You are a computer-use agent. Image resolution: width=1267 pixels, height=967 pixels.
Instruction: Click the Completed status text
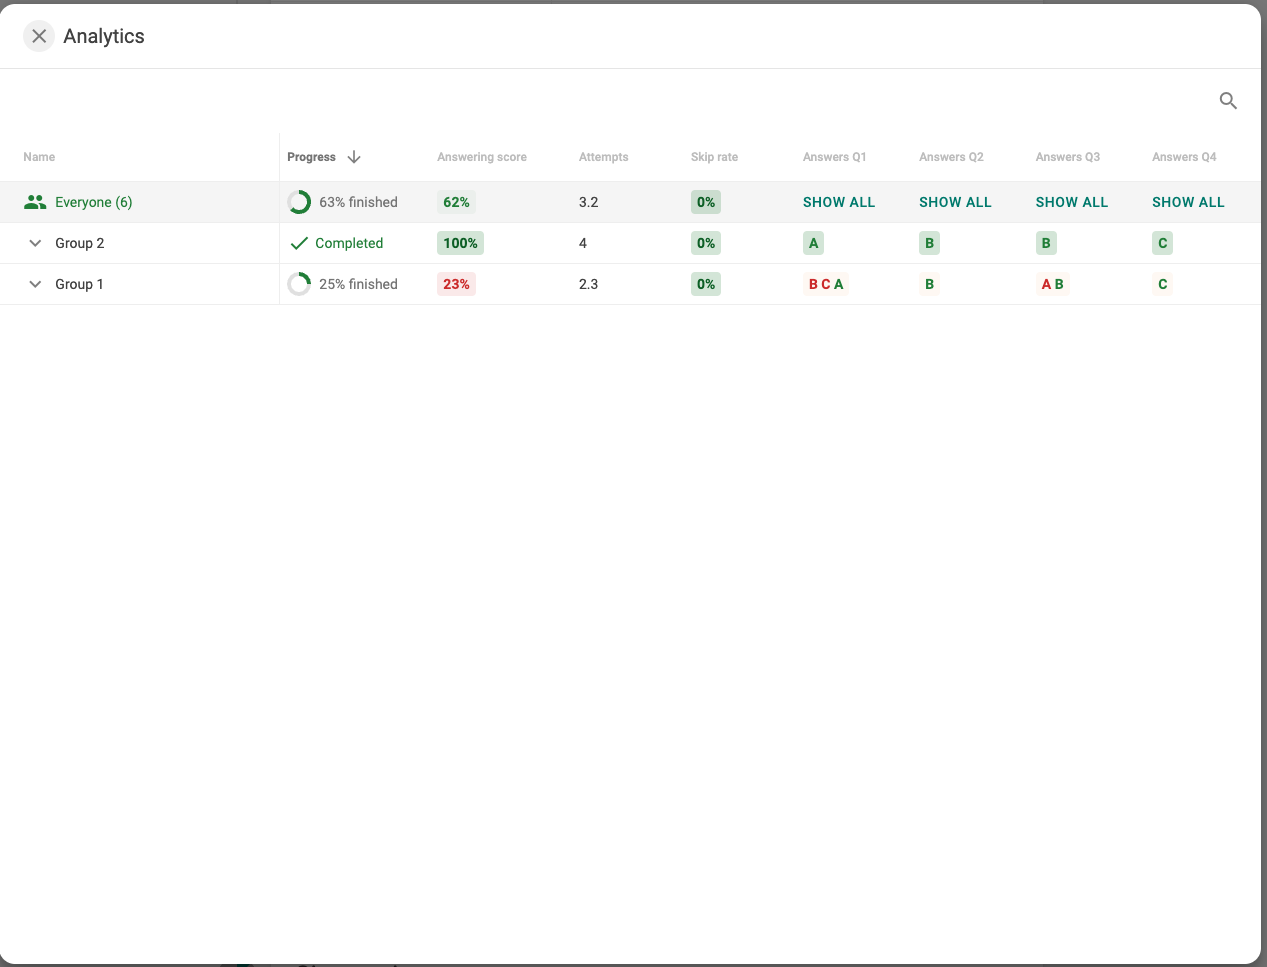[x=349, y=243]
